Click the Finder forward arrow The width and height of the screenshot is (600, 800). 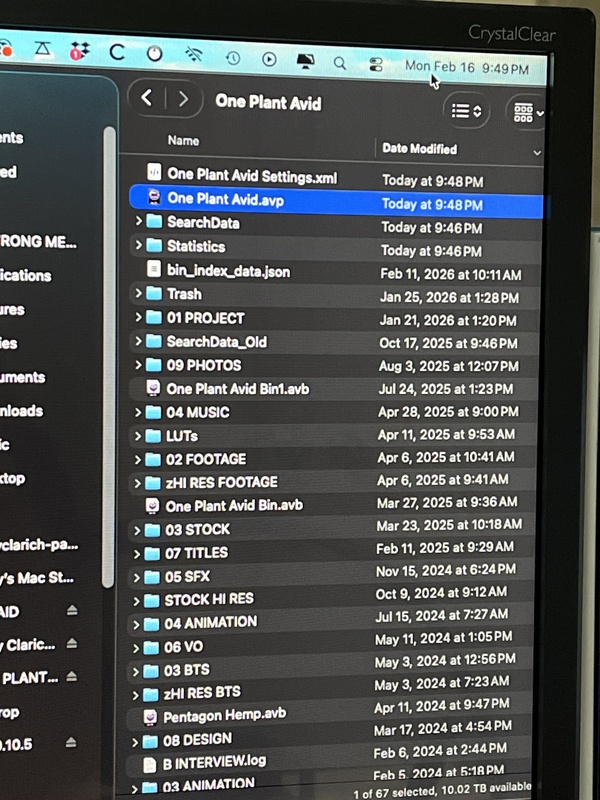pos(183,99)
